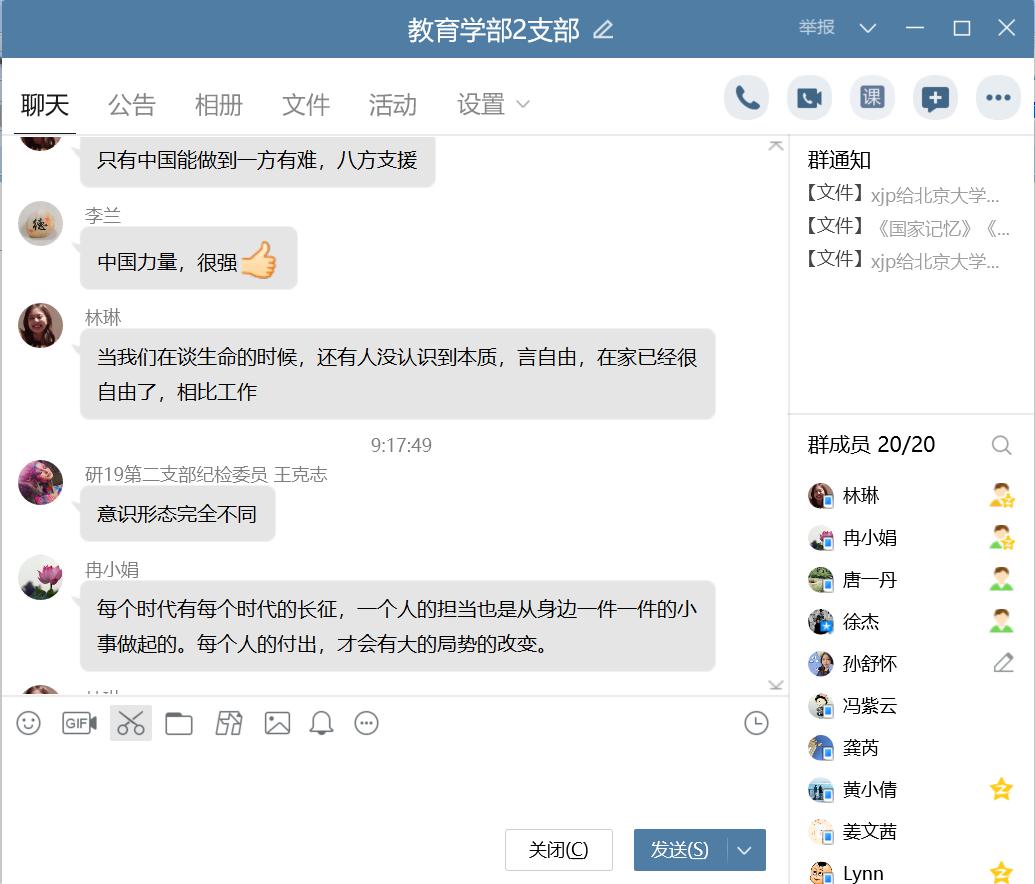Viewport: 1035px width, 884px height.
Task: Open the send options dropdown beside 发送(S)
Action: (746, 849)
